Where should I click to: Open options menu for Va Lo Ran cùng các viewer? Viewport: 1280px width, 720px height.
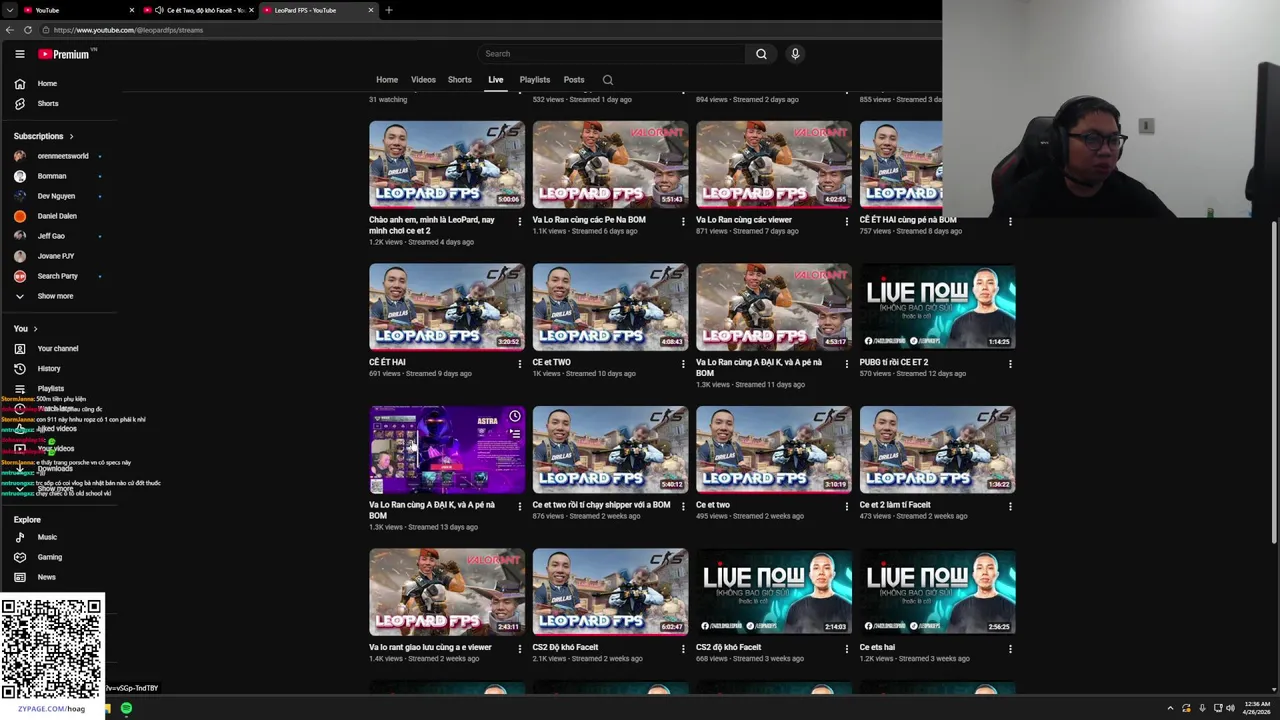pos(846,222)
